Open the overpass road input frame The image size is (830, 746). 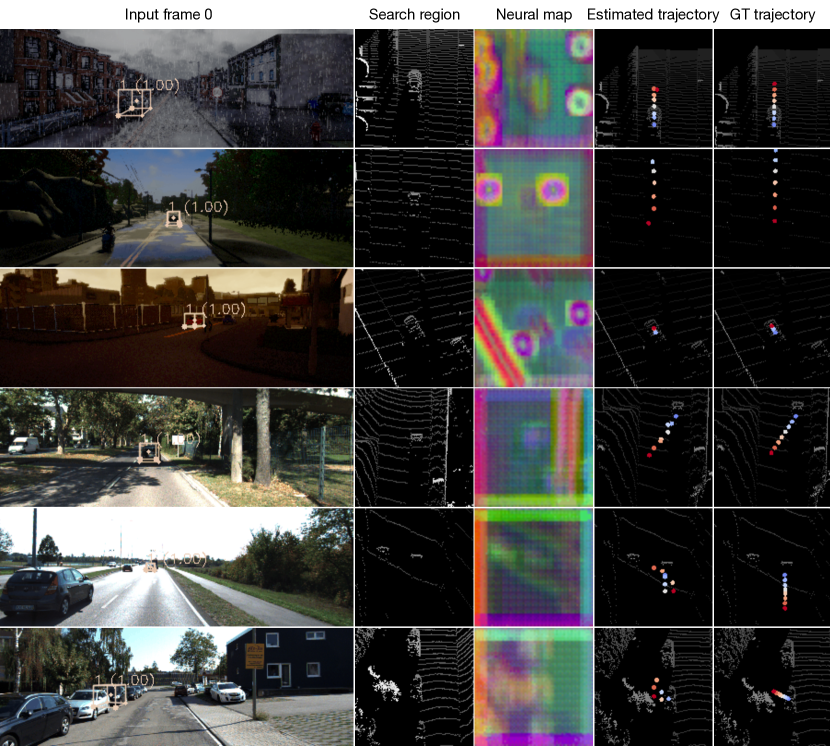click(x=176, y=447)
